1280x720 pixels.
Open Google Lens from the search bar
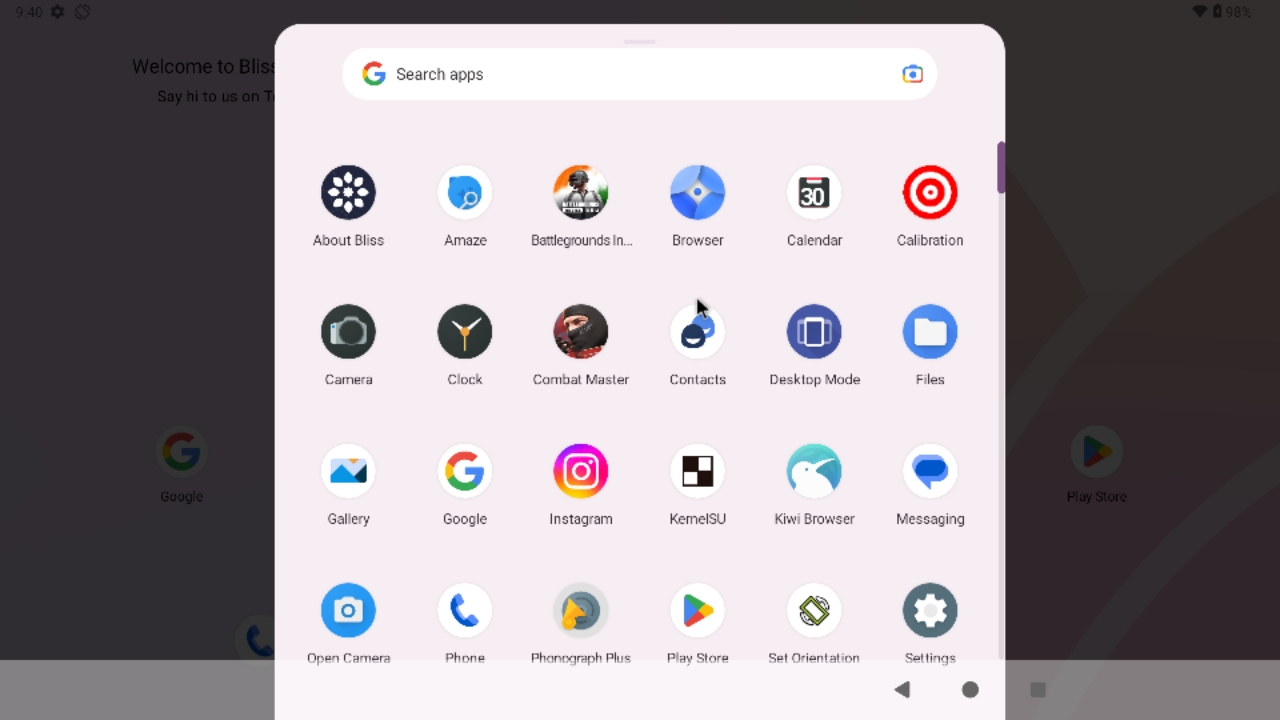(x=911, y=73)
